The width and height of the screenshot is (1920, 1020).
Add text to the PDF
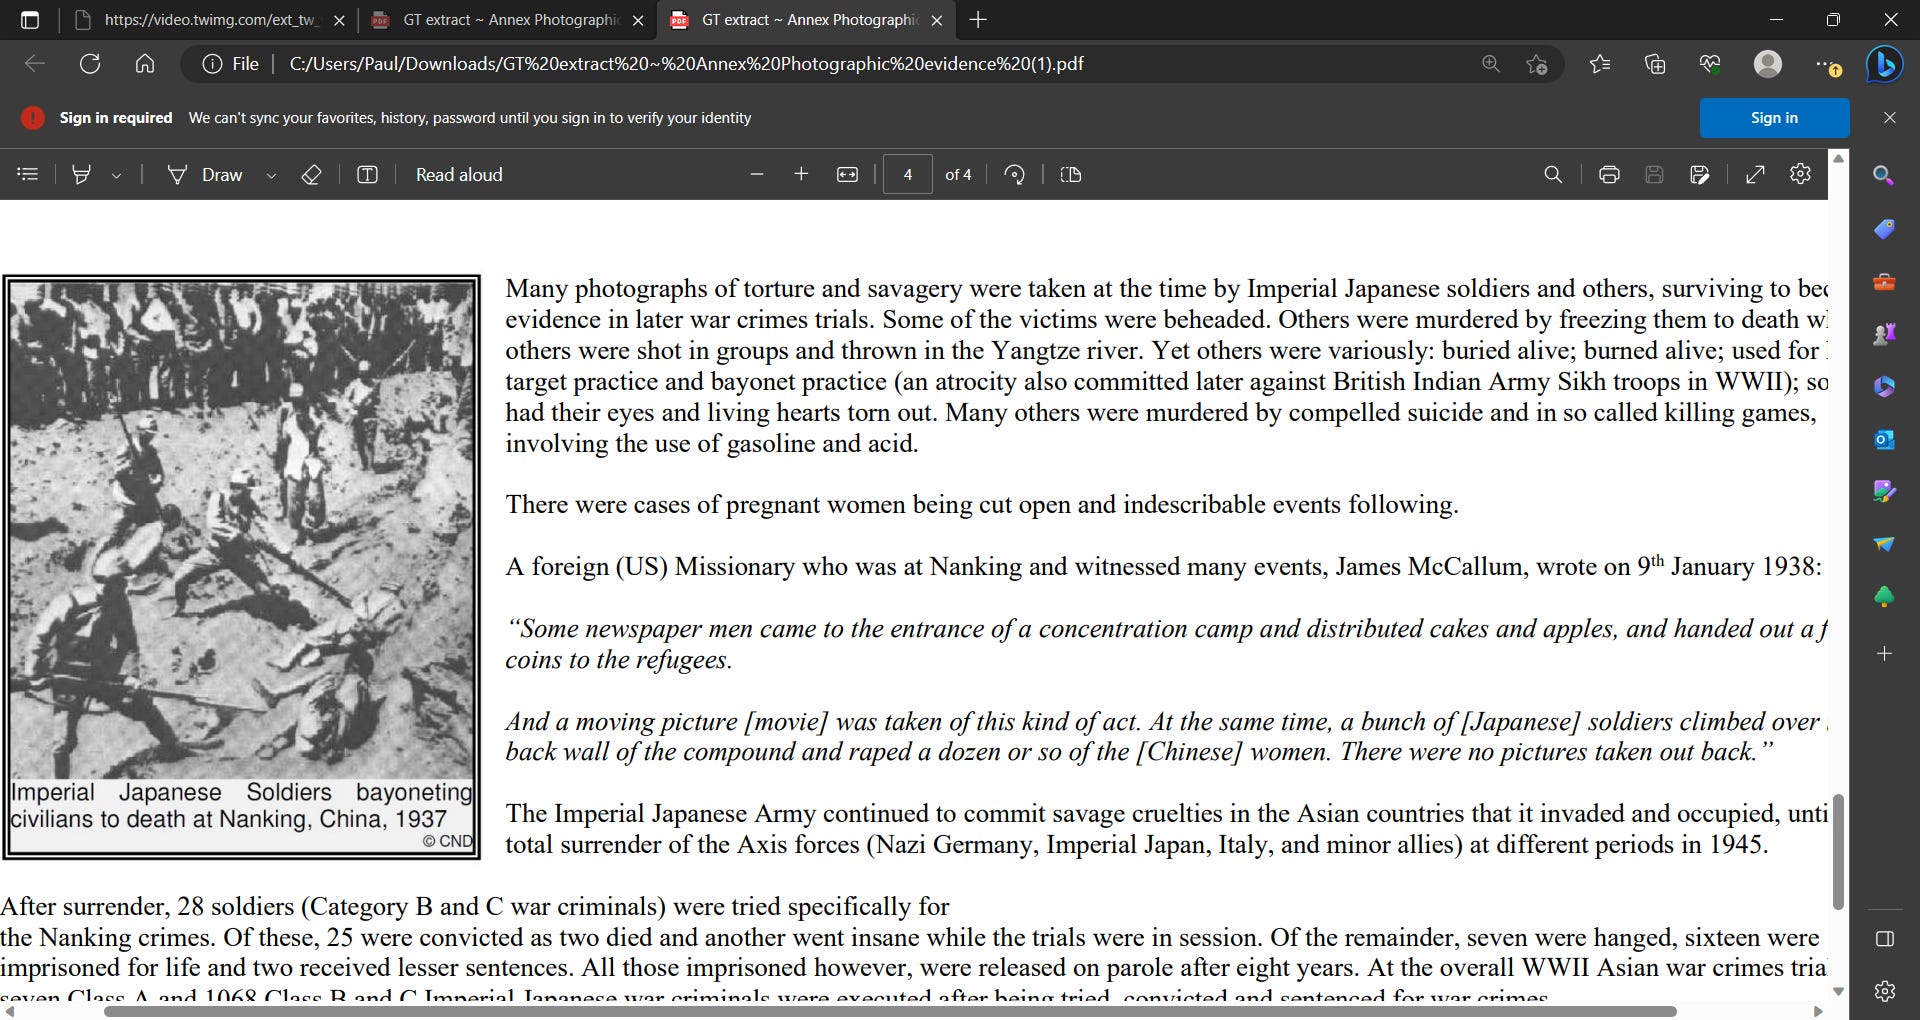[x=368, y=175]
